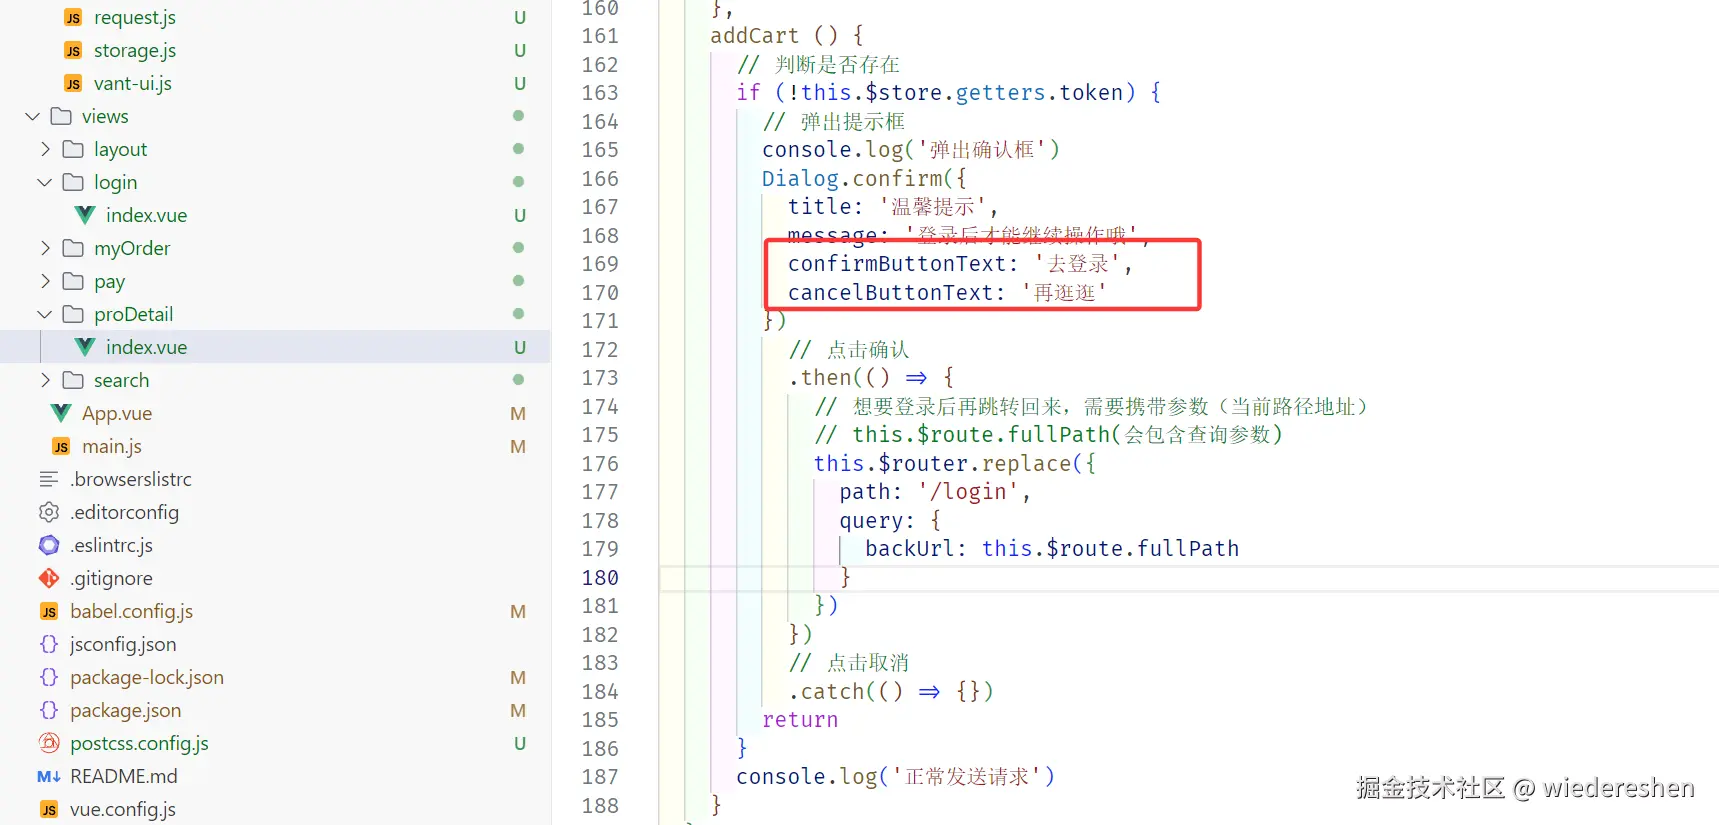Viewport: 1719px width, 825px height.
Task: Click line number 163 in the gutter
Action: (x=600, y=93)
